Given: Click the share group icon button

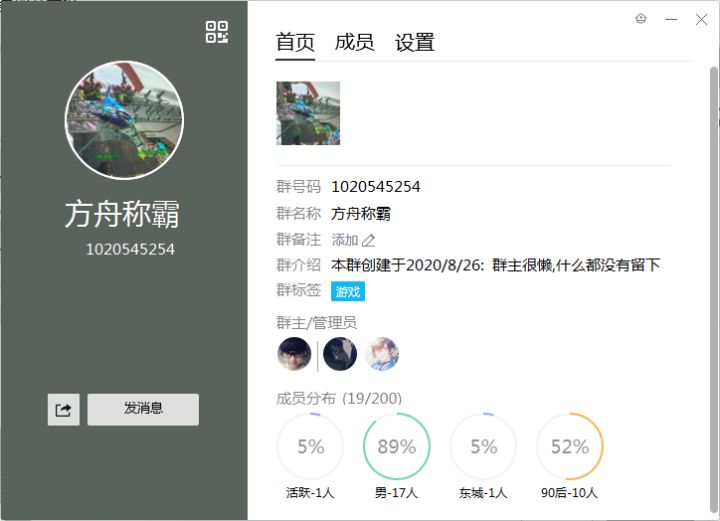Looking at the screenshot, I should [x=63, y=409].
